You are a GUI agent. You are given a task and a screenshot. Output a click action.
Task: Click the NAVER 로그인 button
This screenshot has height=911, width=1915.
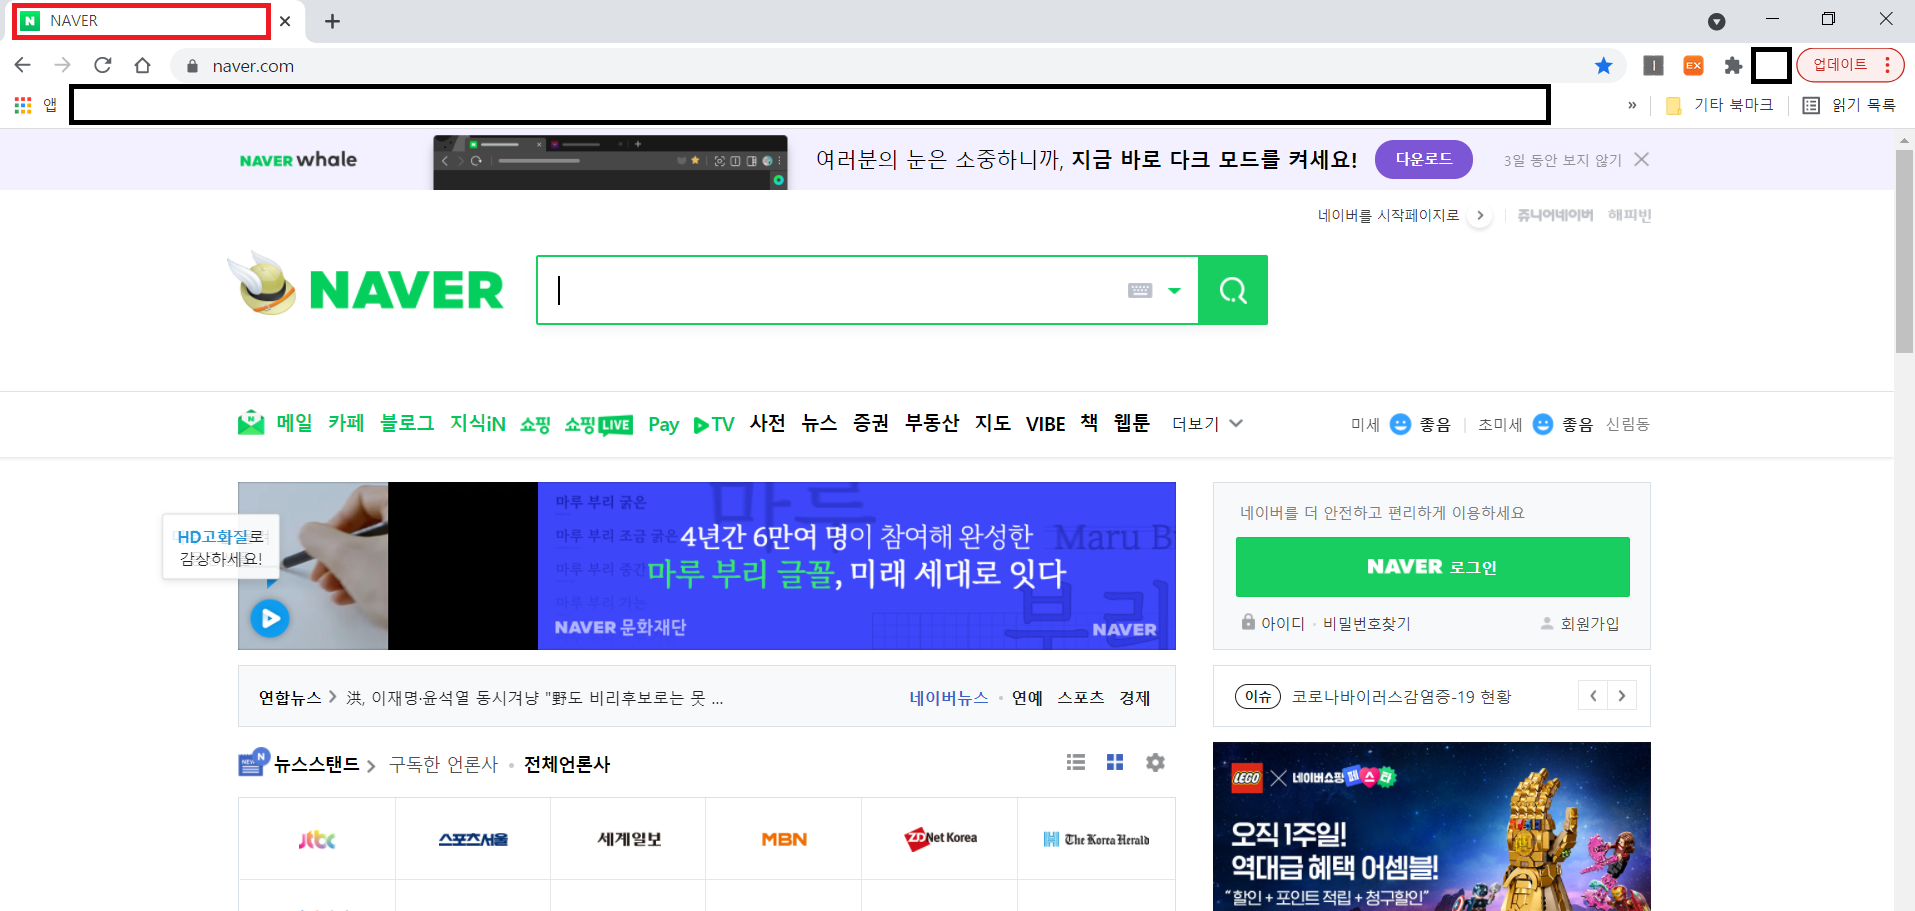(x=1431, y=566)
